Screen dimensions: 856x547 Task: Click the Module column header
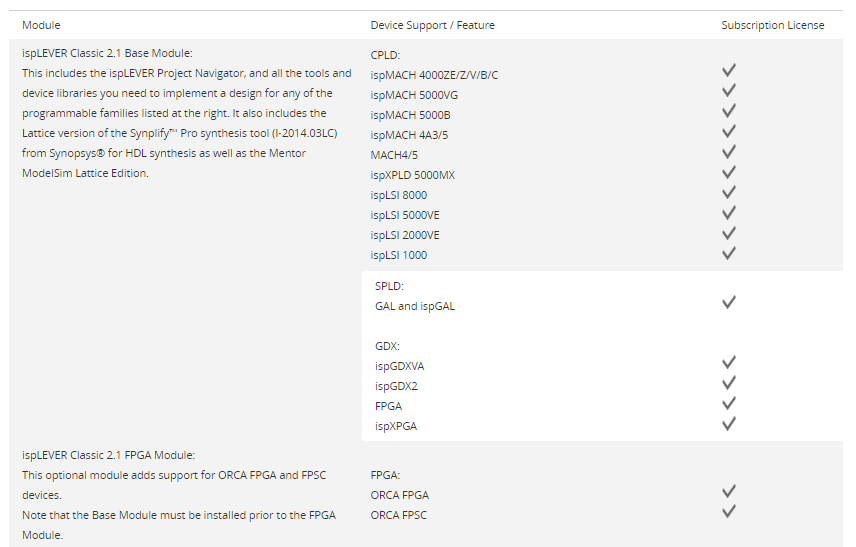click(x=41, y=25)
